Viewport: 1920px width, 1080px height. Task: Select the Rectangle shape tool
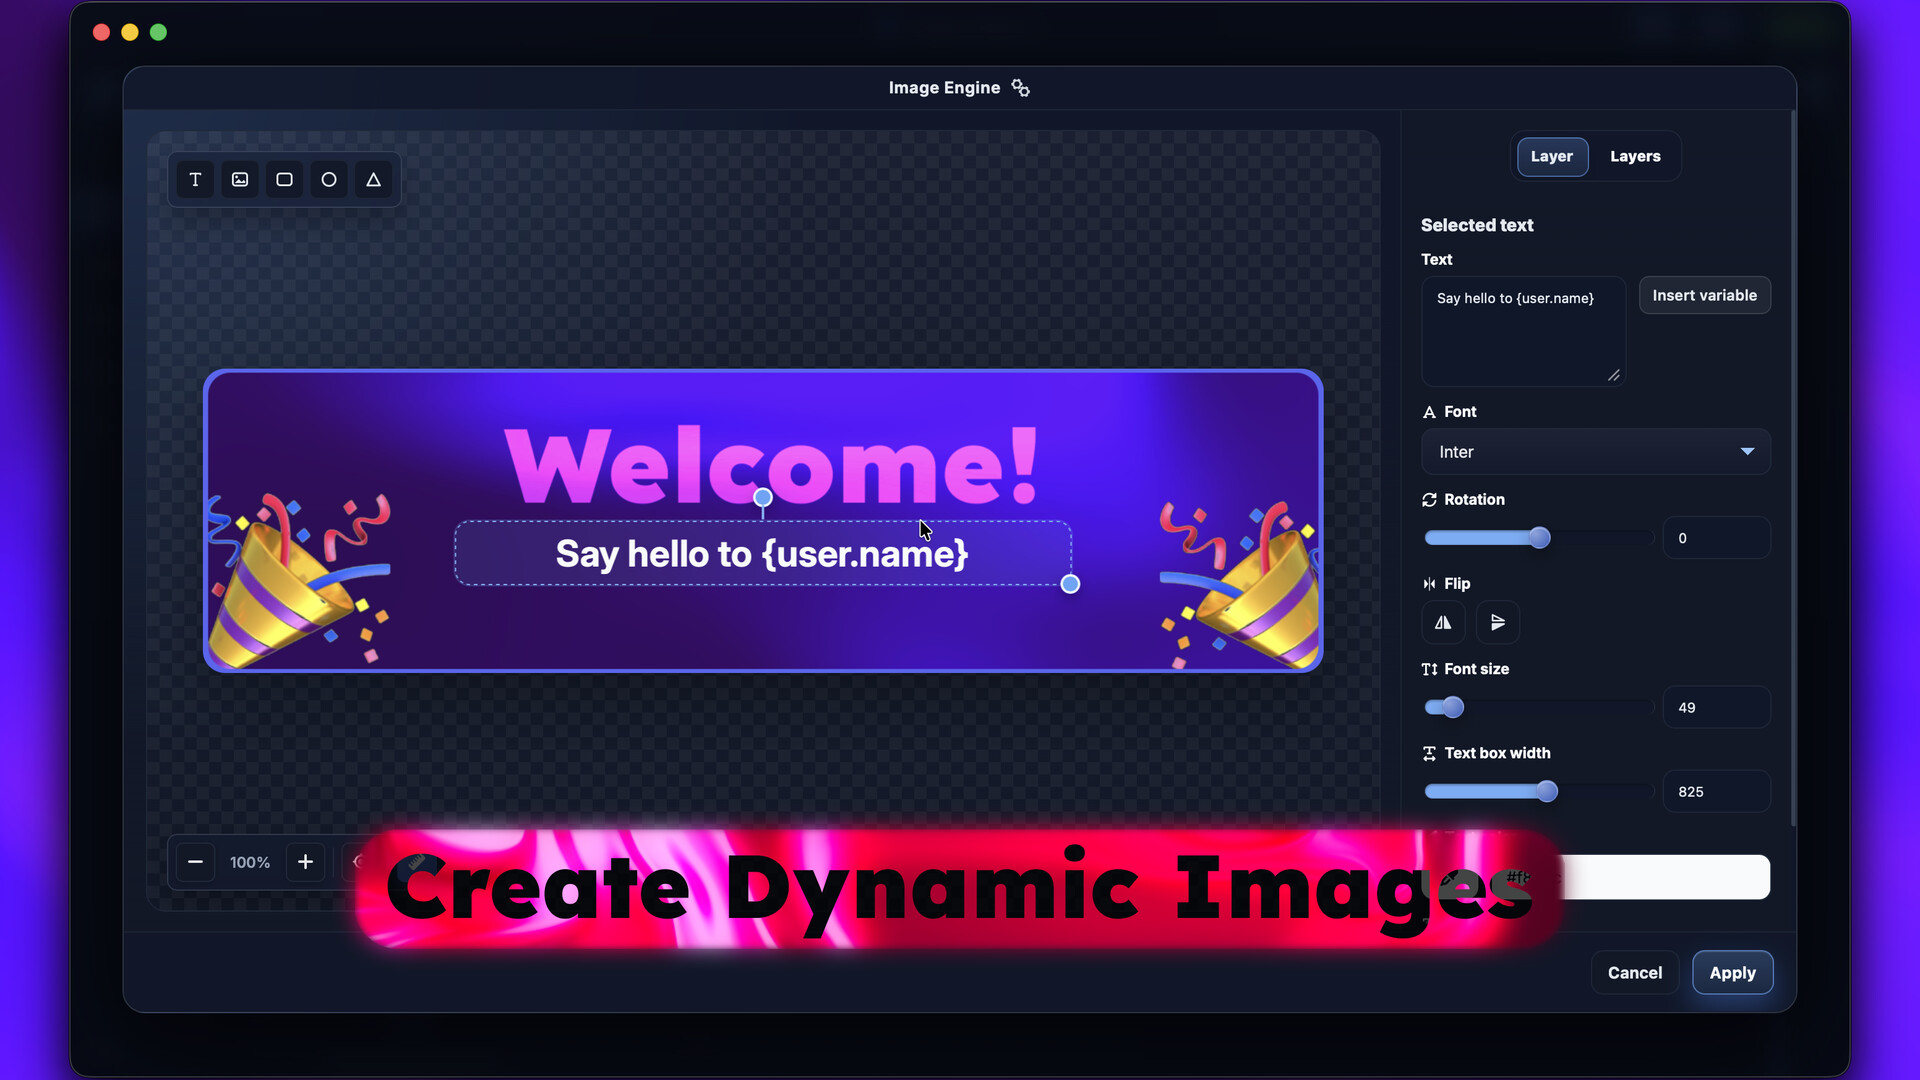click(284, 180)
